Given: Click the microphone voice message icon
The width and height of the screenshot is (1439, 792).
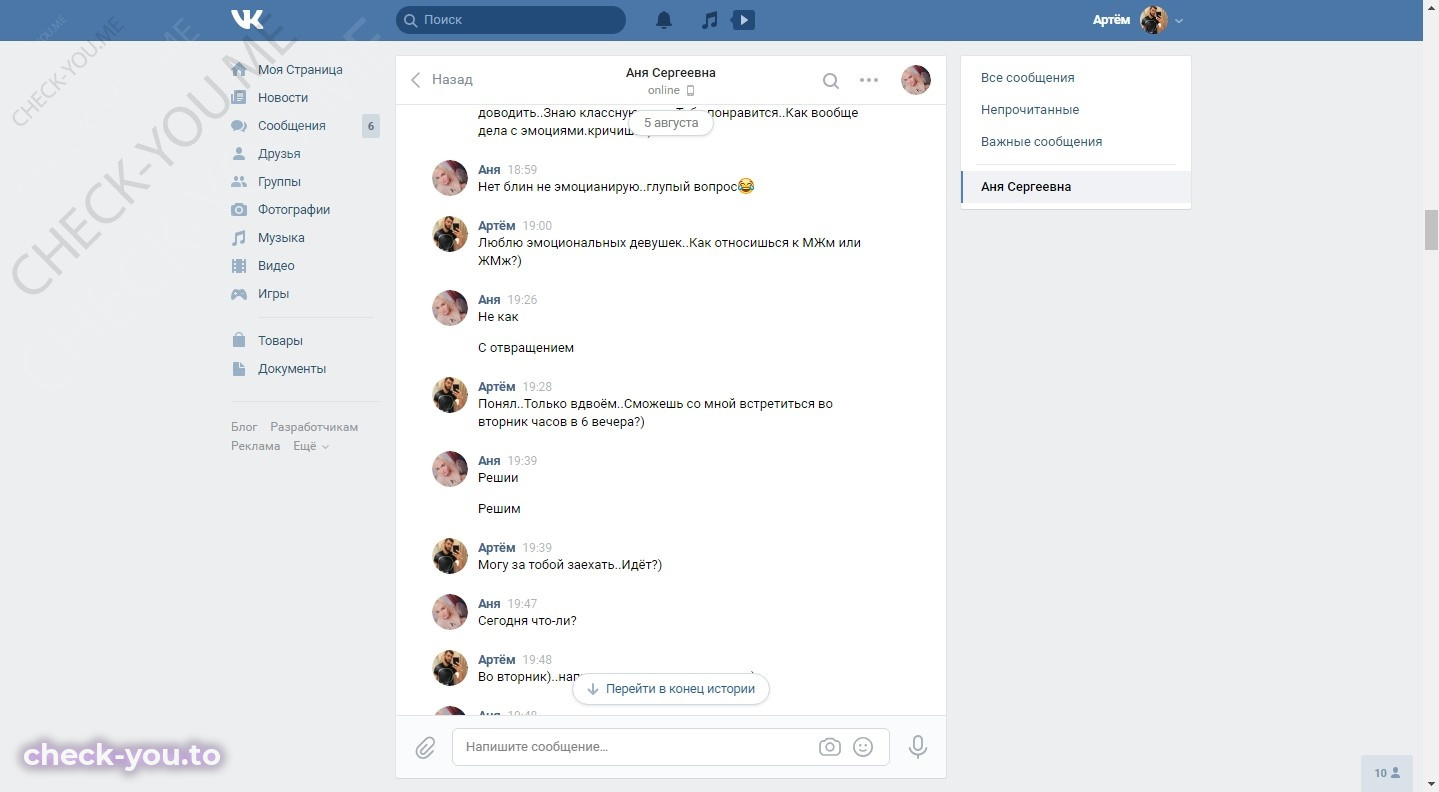Looking at the screenshot, I should 917,747.
